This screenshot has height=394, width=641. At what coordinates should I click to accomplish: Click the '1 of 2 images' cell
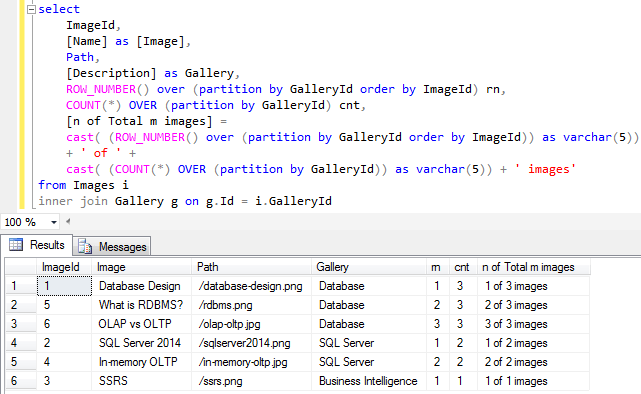(533, 343)
